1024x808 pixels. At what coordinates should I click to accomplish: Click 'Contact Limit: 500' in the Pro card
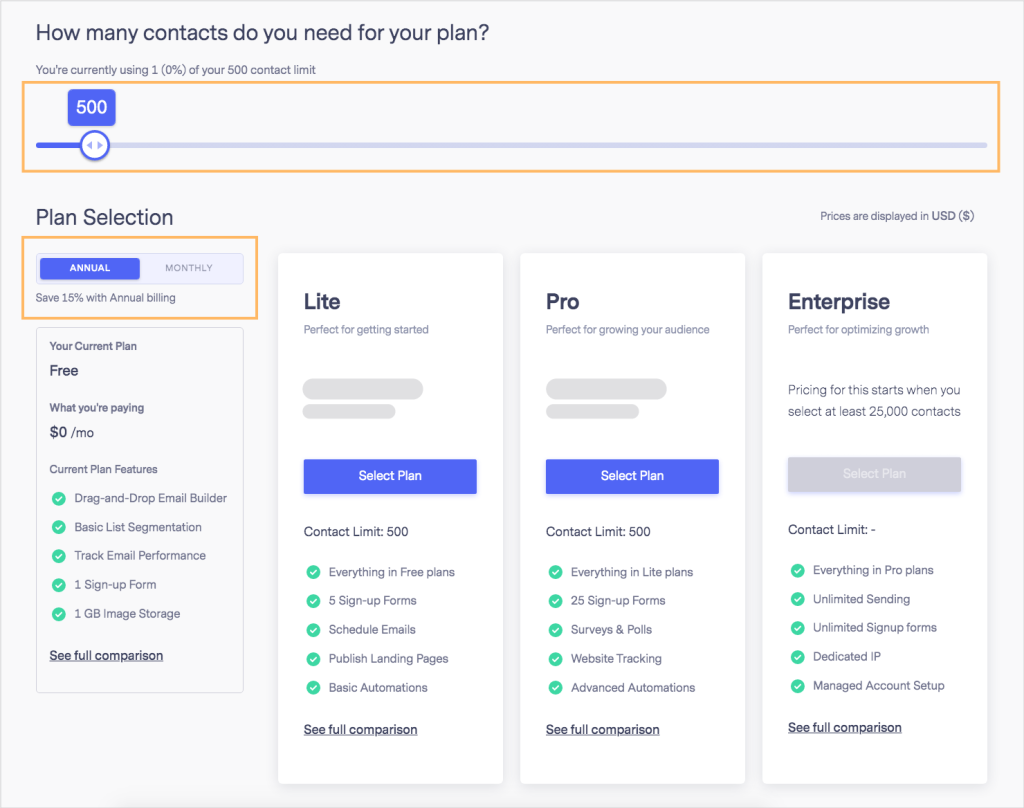pos(598,532)
